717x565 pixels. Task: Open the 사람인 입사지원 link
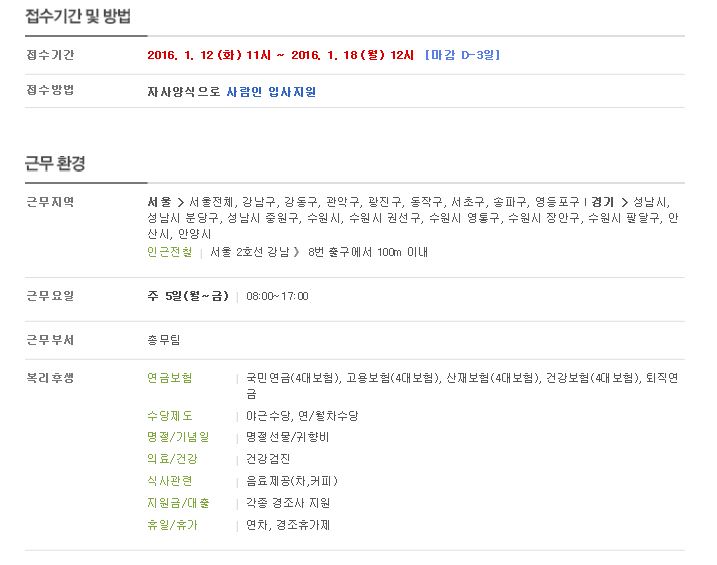(x=271, y=92)
